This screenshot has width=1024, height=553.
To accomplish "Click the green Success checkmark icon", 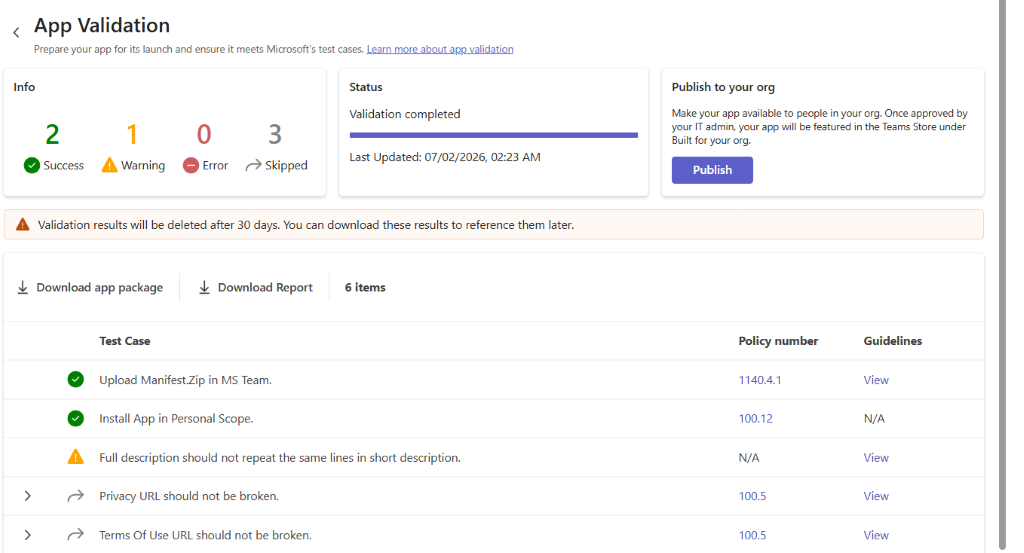I will (x=31, y=165).
